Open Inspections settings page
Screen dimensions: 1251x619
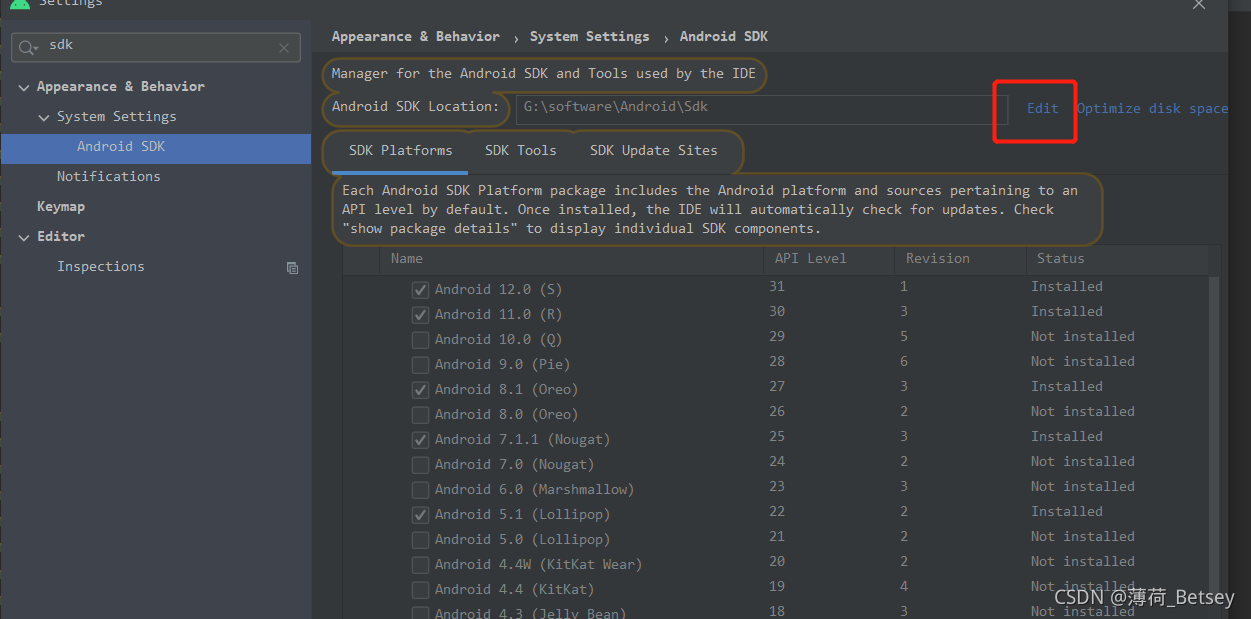pos(100,267)
